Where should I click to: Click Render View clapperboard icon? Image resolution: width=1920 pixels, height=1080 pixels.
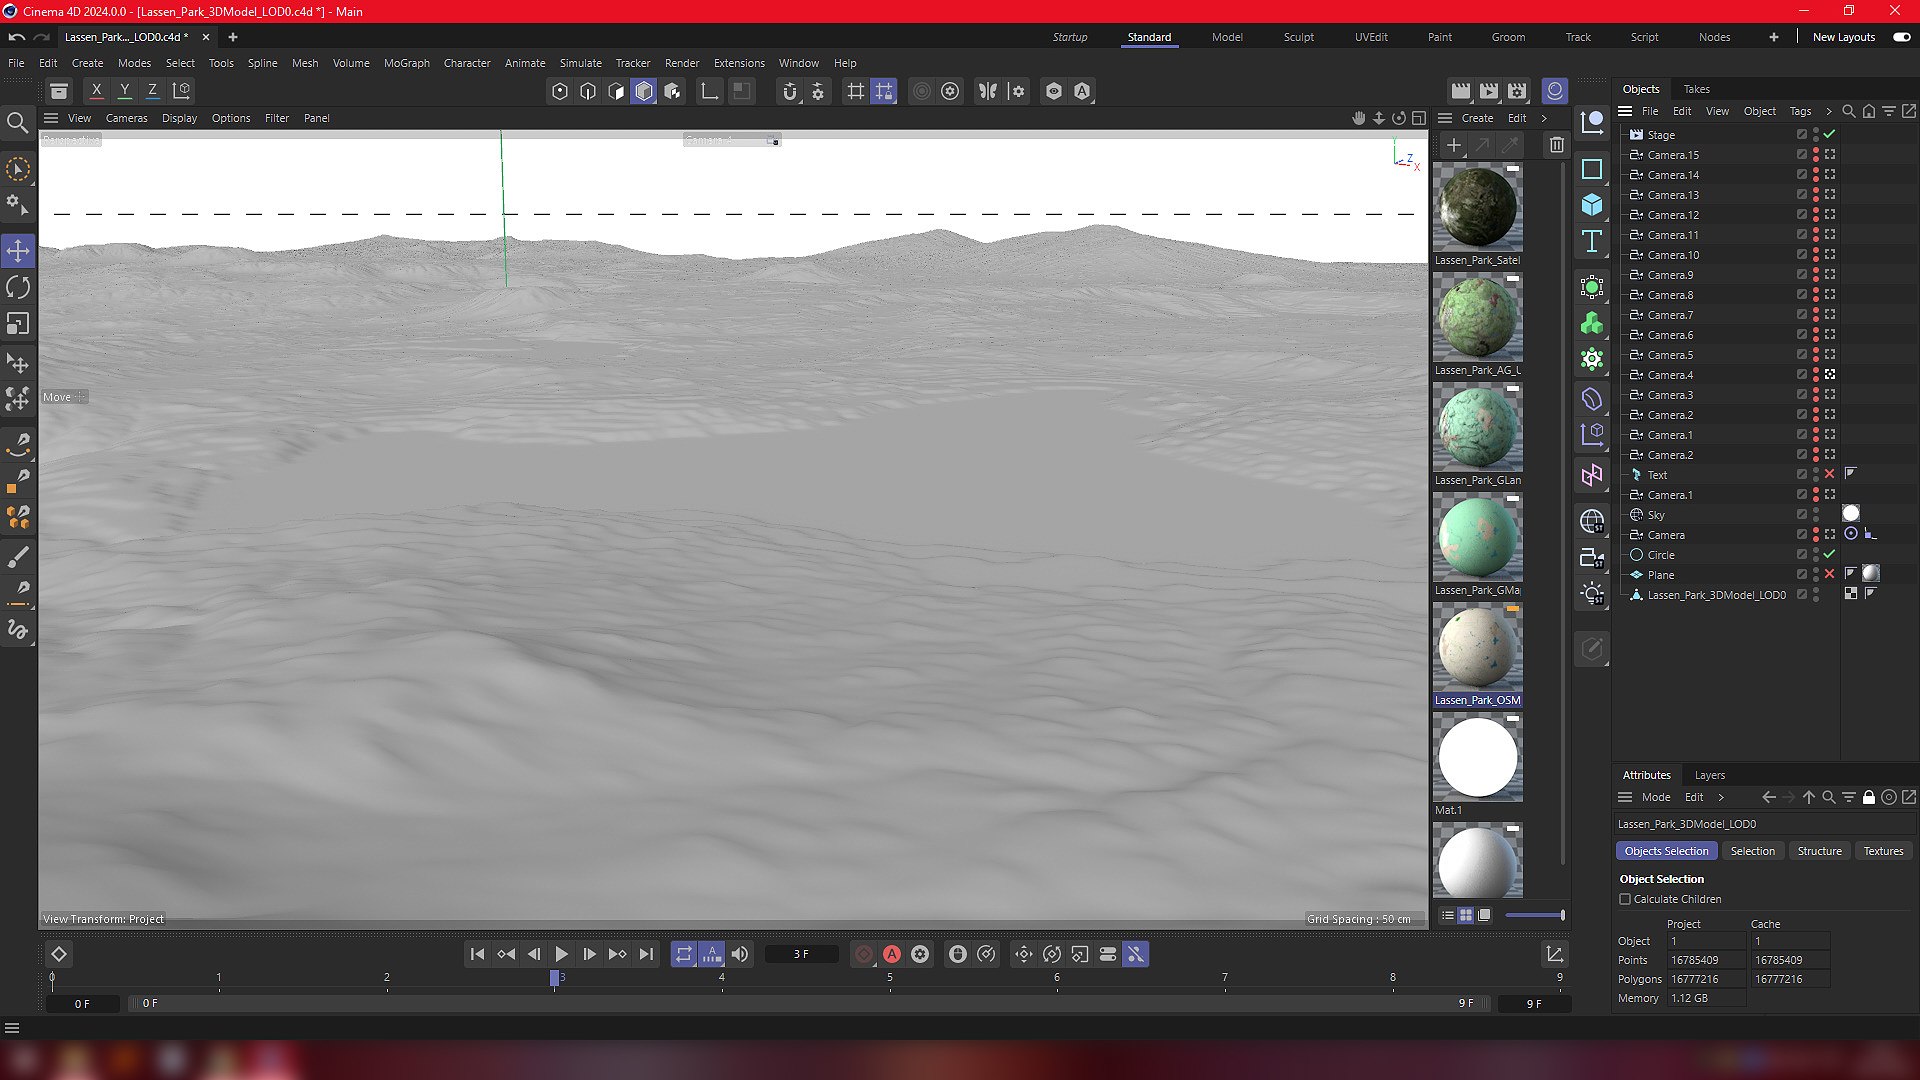coord(1461,91)
